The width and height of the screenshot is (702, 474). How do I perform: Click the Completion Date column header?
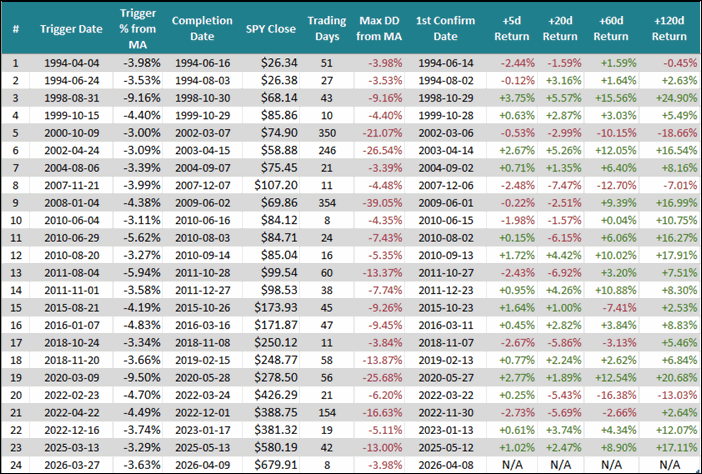point(205,28)
